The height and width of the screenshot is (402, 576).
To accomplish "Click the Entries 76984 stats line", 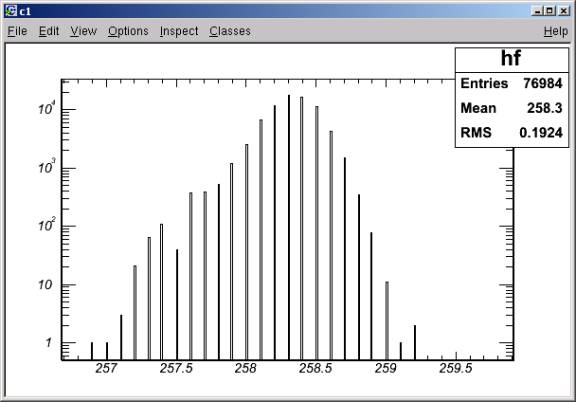I will click(511, 83).
